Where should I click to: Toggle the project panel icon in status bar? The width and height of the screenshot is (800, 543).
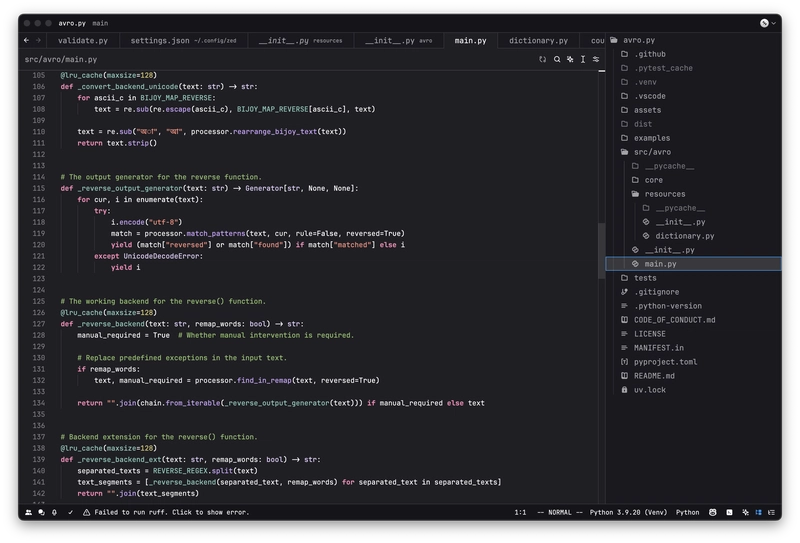click(758, 512)
